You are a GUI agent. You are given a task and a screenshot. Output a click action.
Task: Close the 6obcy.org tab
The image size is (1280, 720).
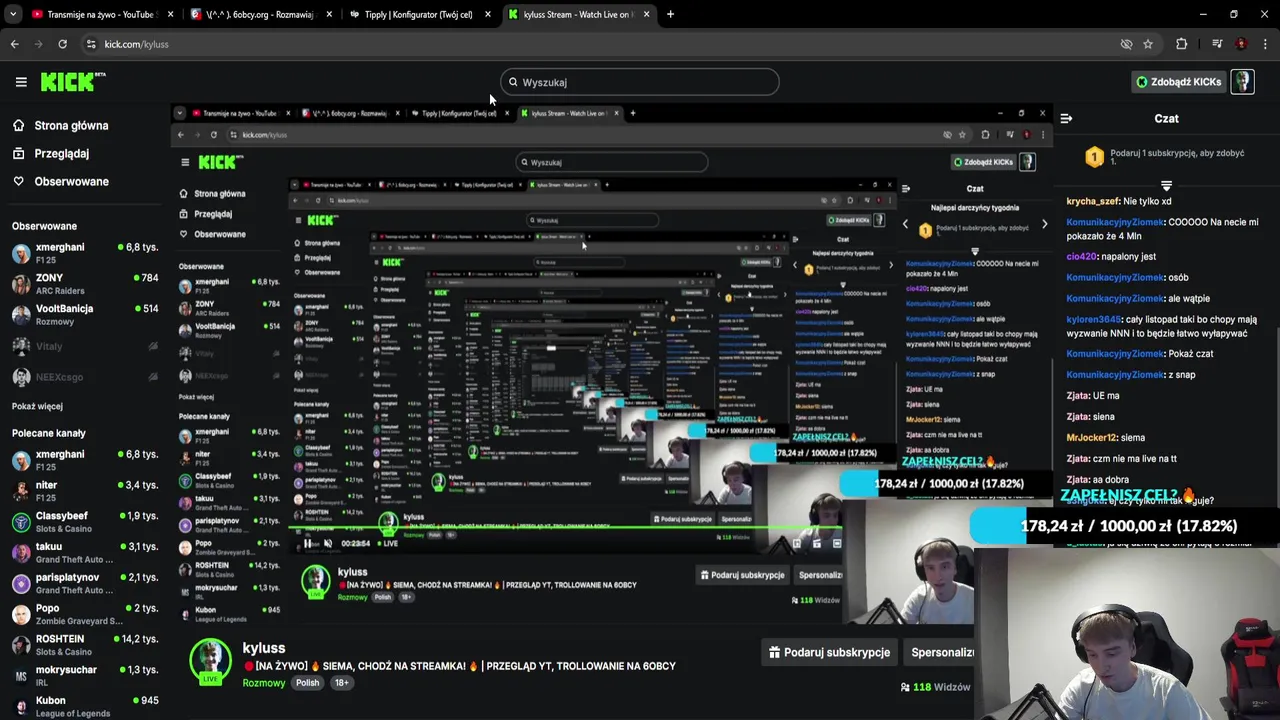coord(329,14)
